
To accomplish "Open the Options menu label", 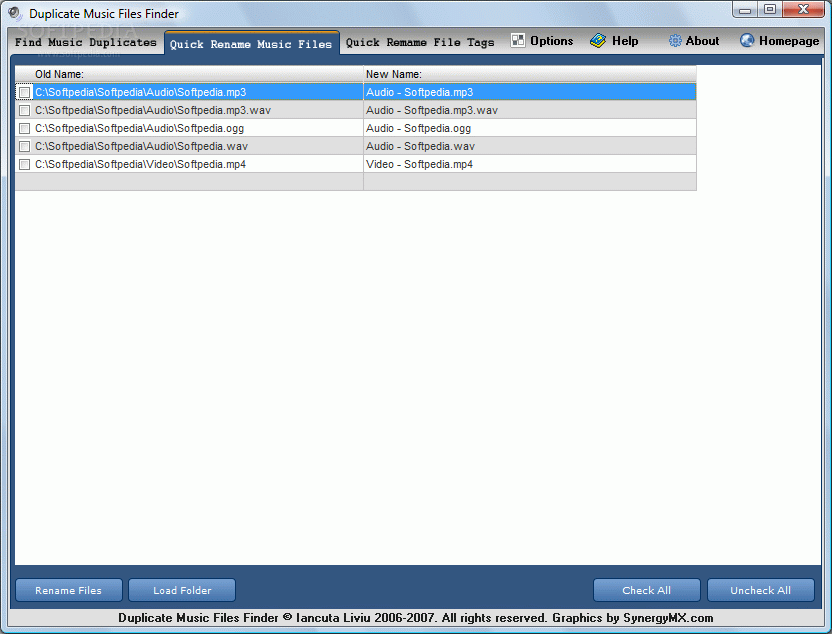I will coord(551,41).
